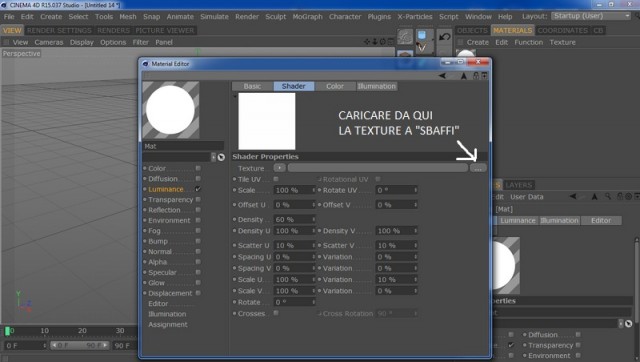
Task: Click the Texture file path field
Action: 378,168
